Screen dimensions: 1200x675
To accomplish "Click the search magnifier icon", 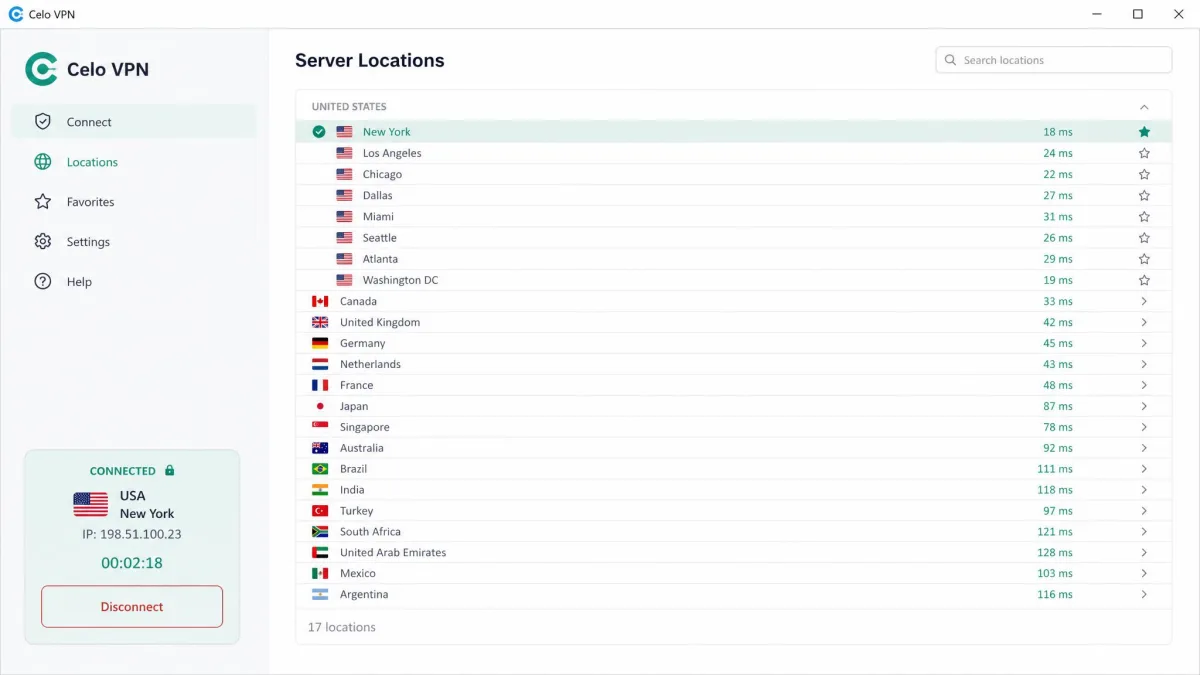I will tap(950, 60).
